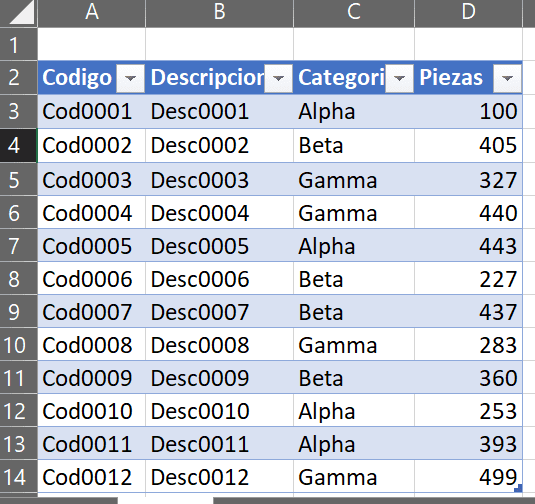The width and height of the screenshot is (535, 504).
Task: Select row 10 header
Action: 18,345
